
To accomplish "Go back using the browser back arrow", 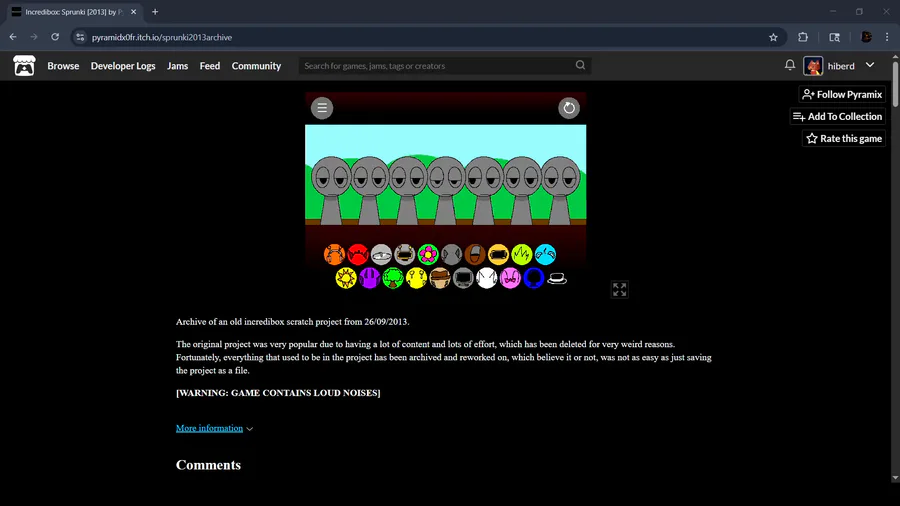I will click(13, 37).
